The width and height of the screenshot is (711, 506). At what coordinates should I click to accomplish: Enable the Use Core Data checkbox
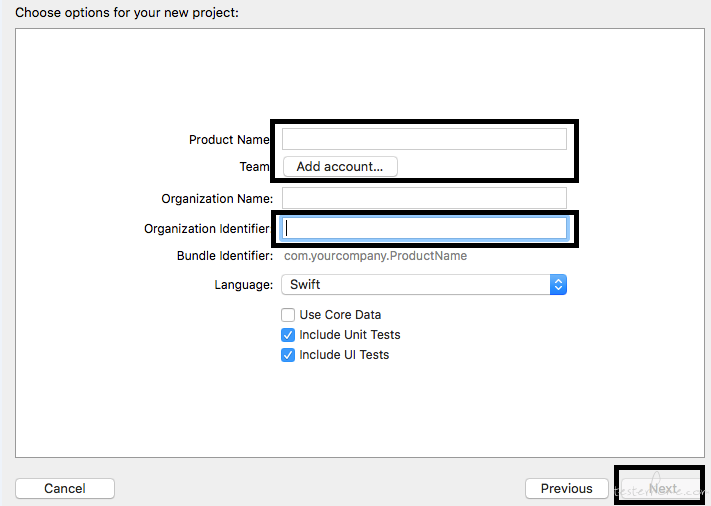[x=288, y=315]
